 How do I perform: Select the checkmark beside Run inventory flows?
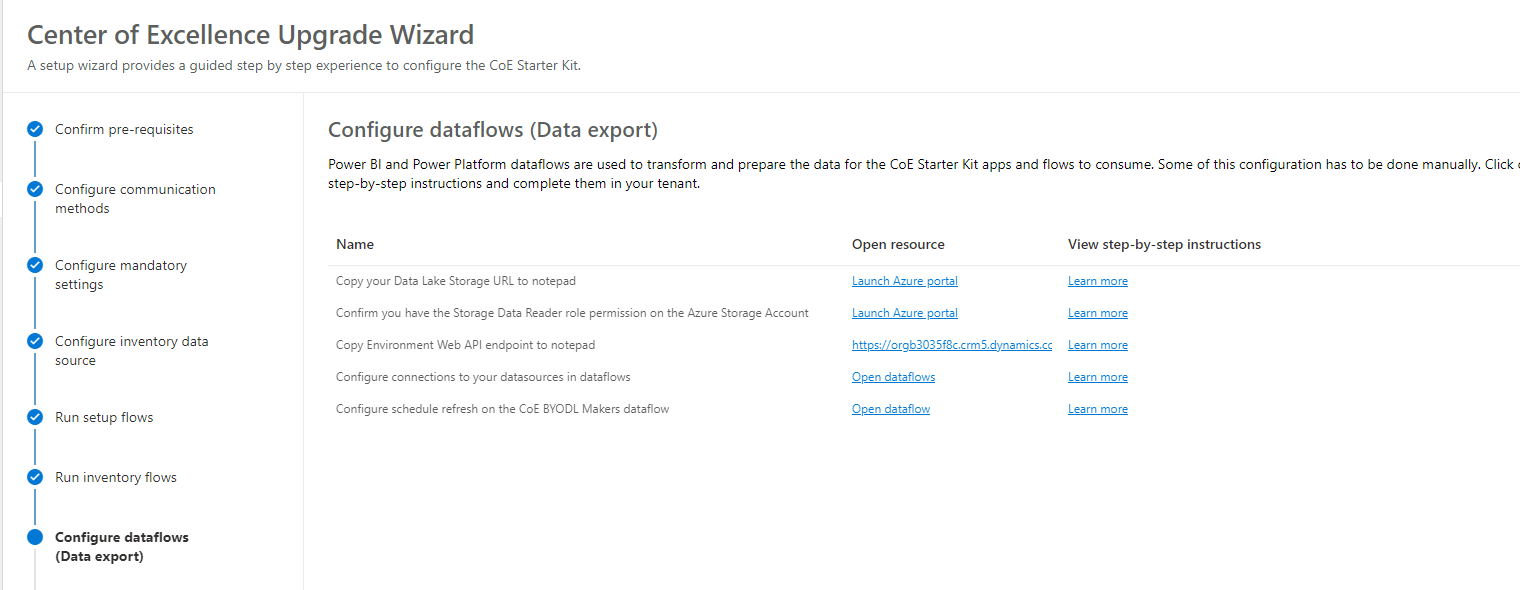35,477
